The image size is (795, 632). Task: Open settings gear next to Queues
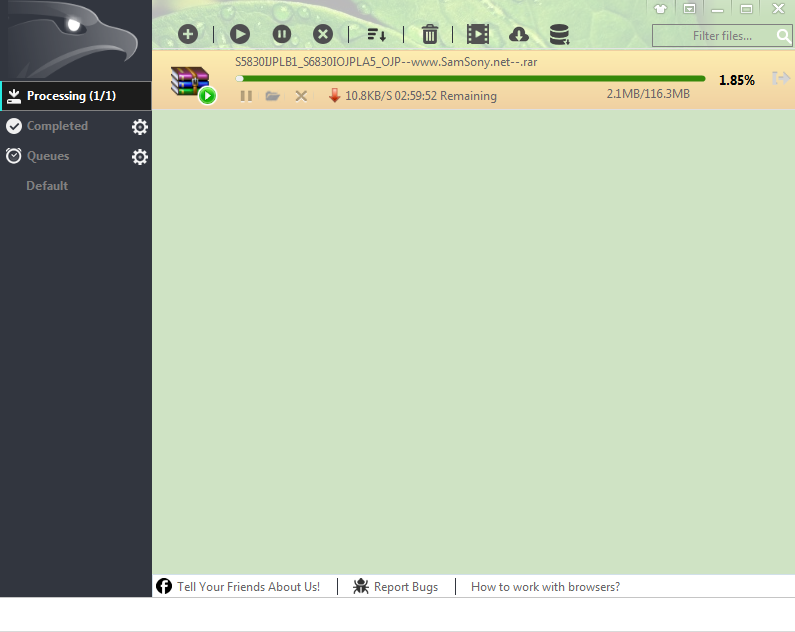139,157
